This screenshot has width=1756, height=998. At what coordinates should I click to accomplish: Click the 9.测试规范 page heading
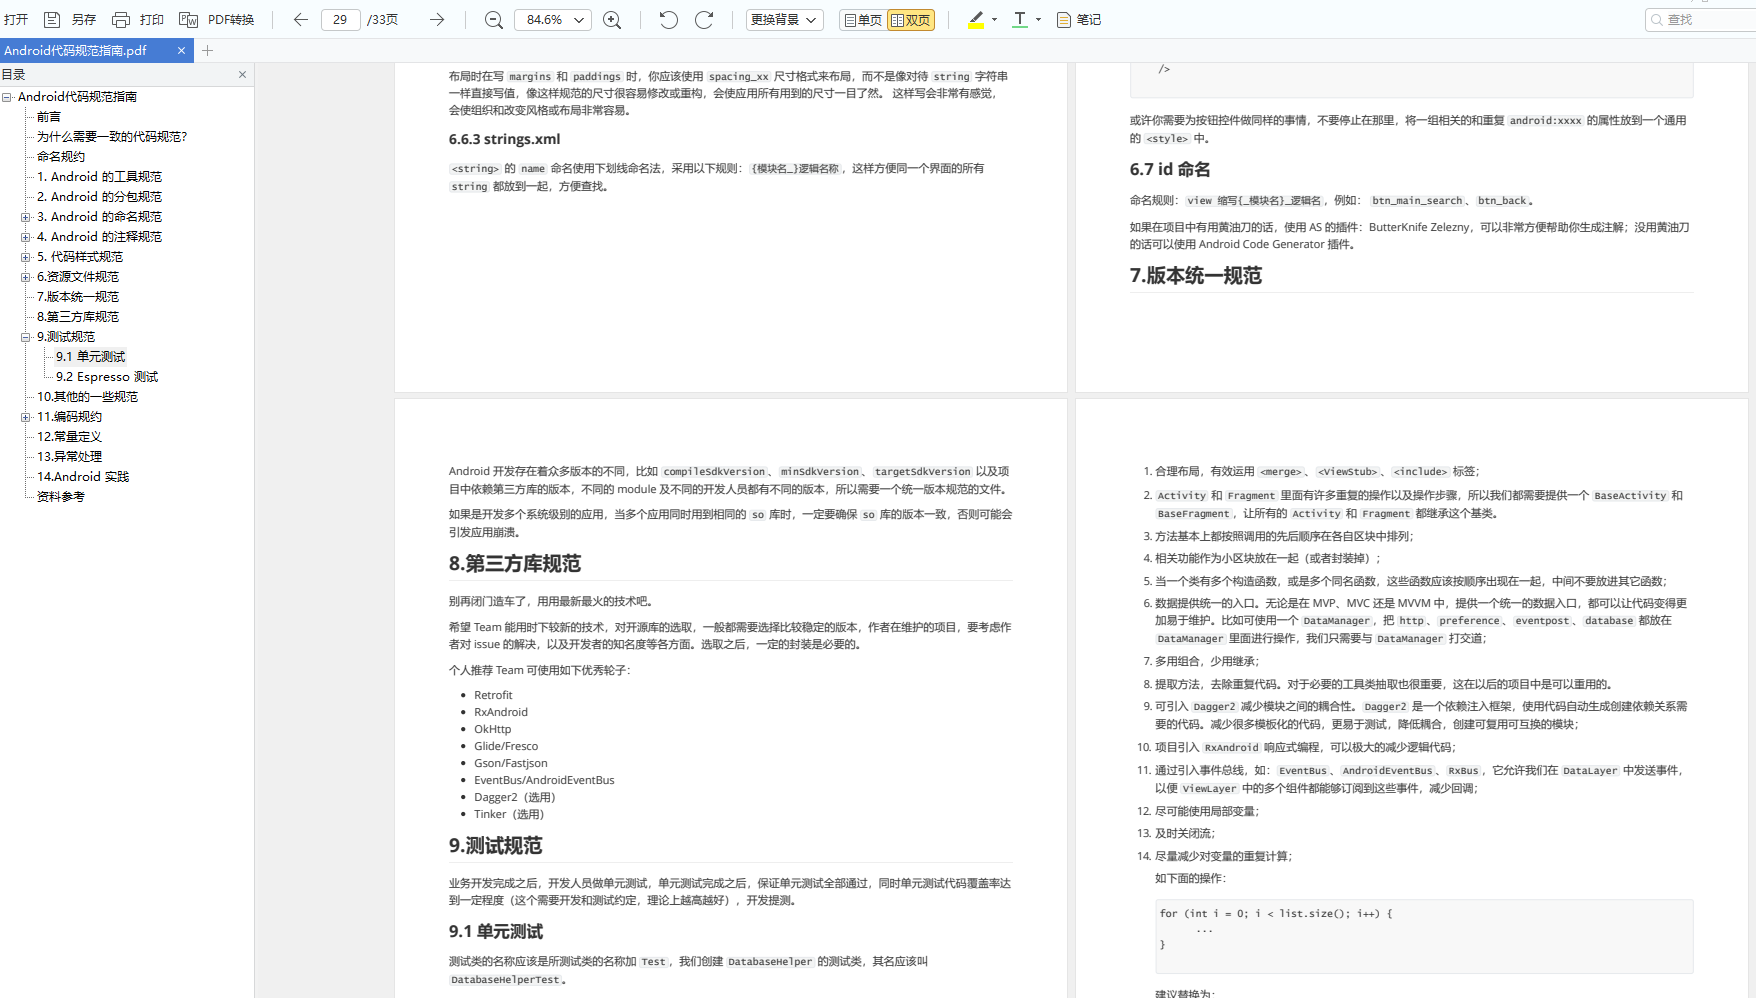click(495, 846)
